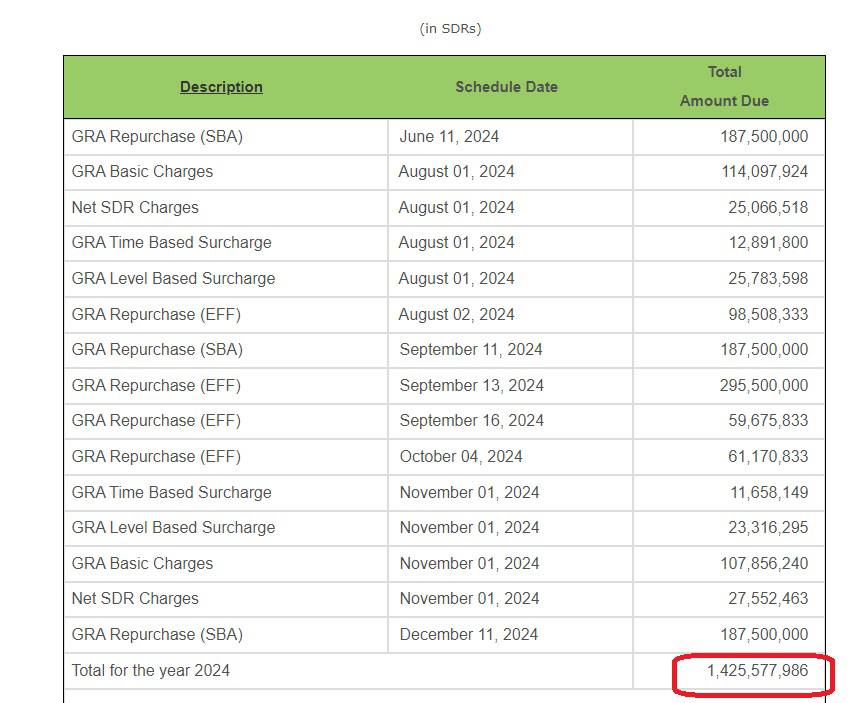Click the amount 11,658,149
The width and height of the screenshot is (861, 703).
point(768,492)
